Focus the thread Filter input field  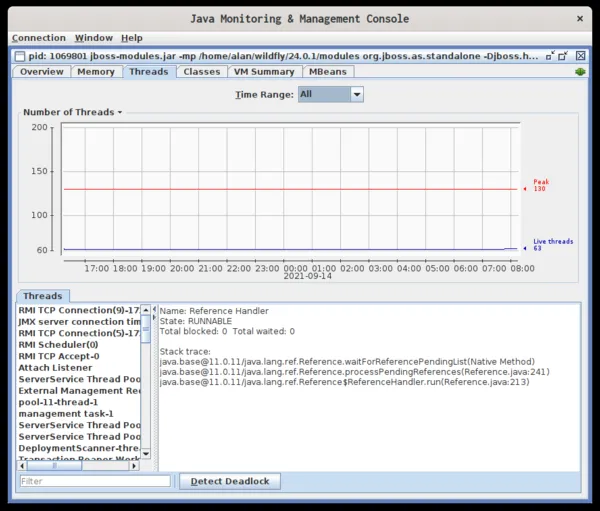point(95,481)
